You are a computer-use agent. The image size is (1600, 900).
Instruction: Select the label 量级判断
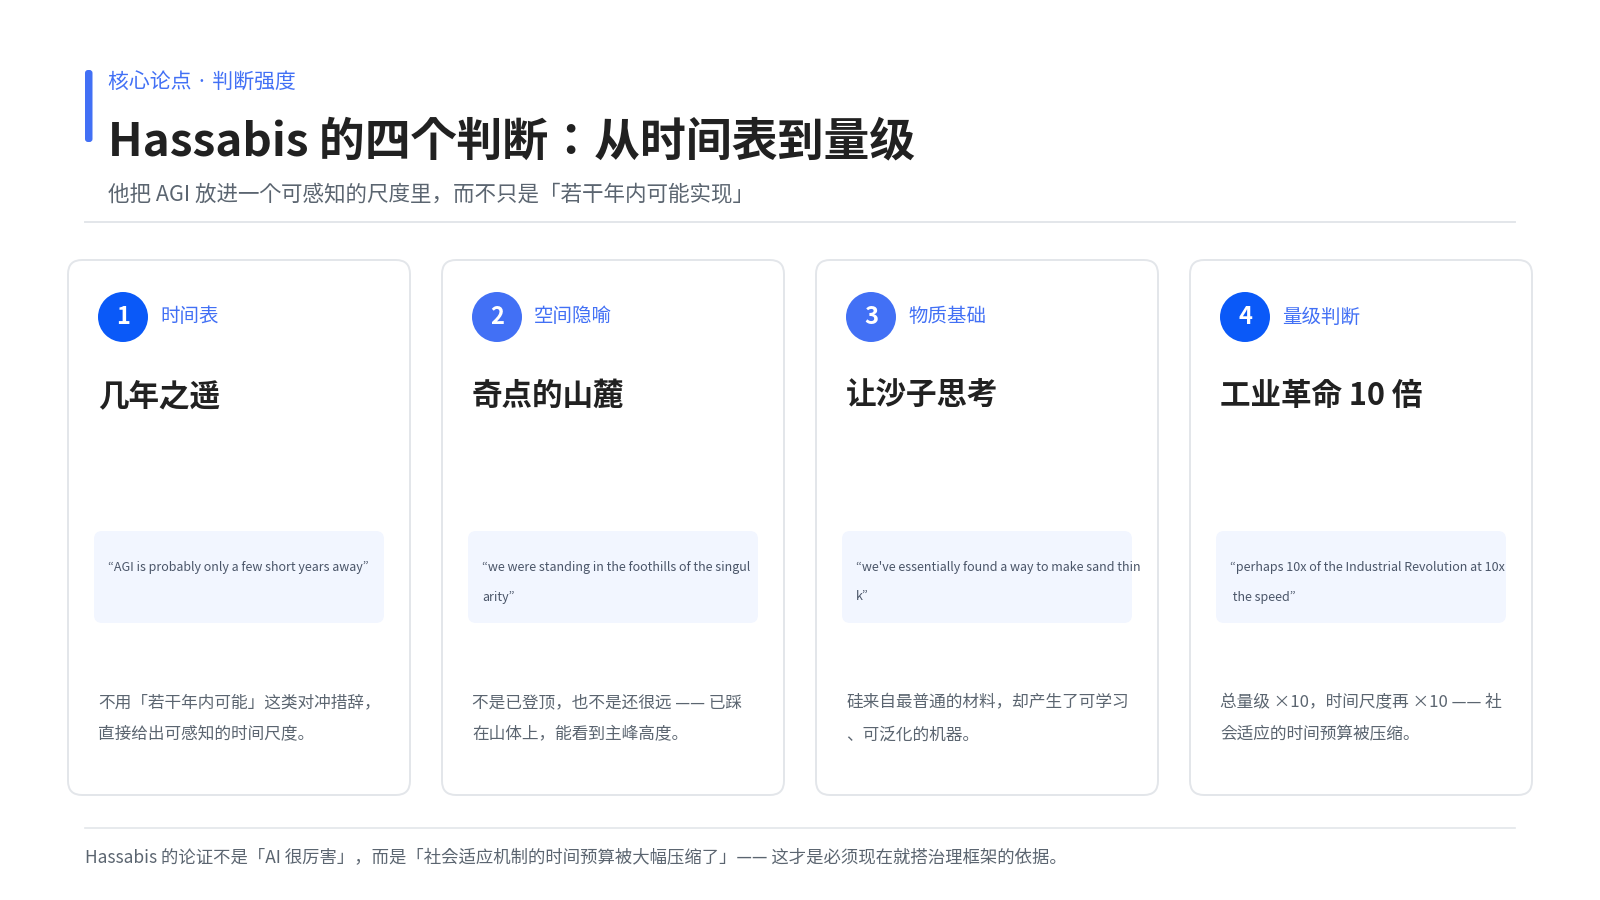1321,316
